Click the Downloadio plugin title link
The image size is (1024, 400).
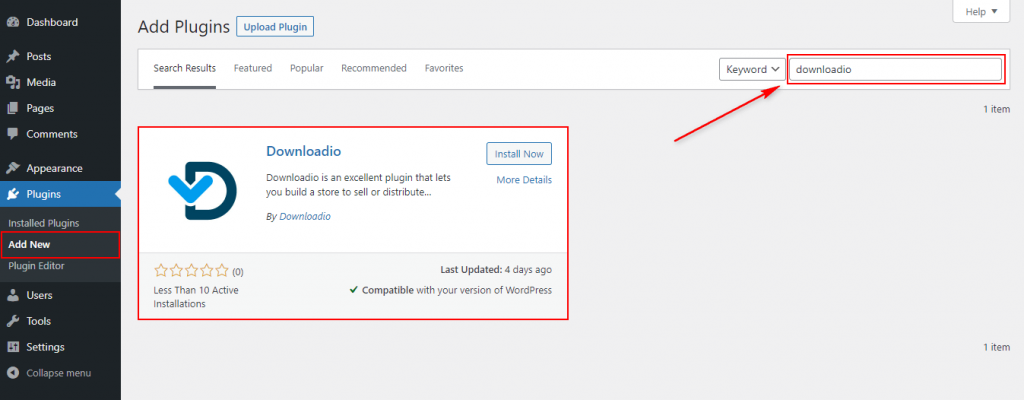pyautogui.click(x=304, y=151)
